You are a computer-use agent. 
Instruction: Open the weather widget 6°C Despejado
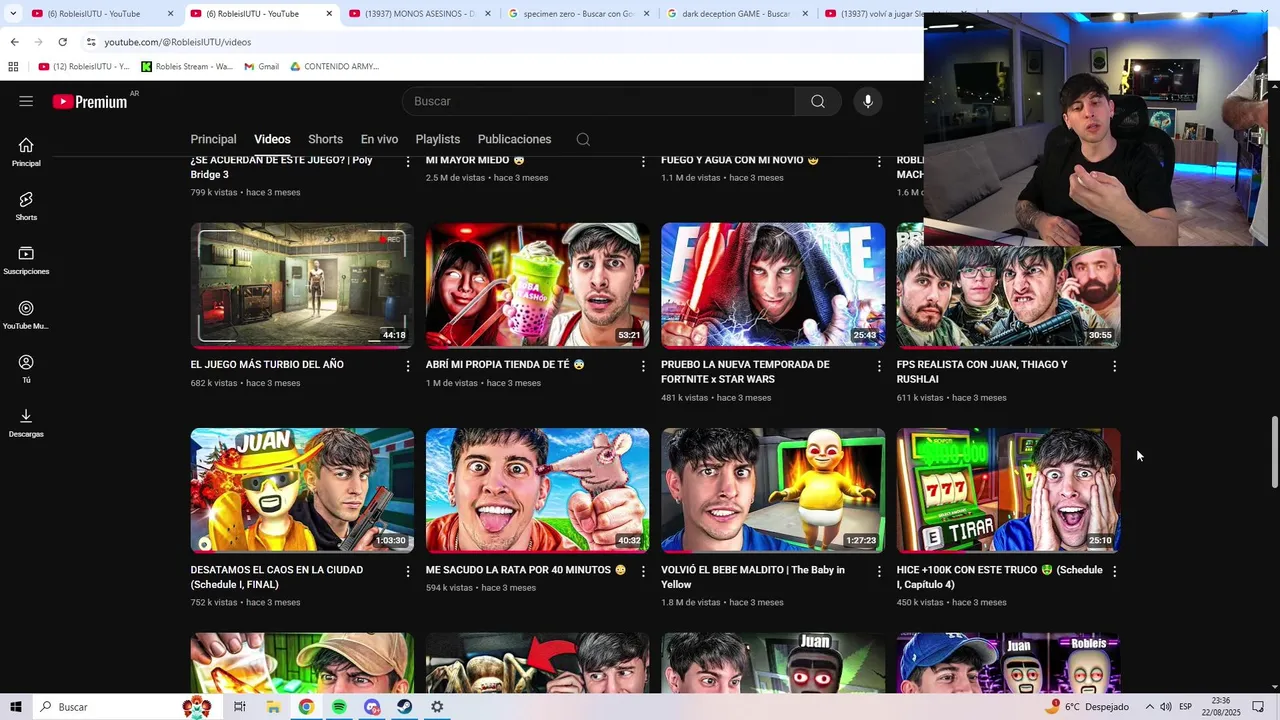[x=1089, y=707]
